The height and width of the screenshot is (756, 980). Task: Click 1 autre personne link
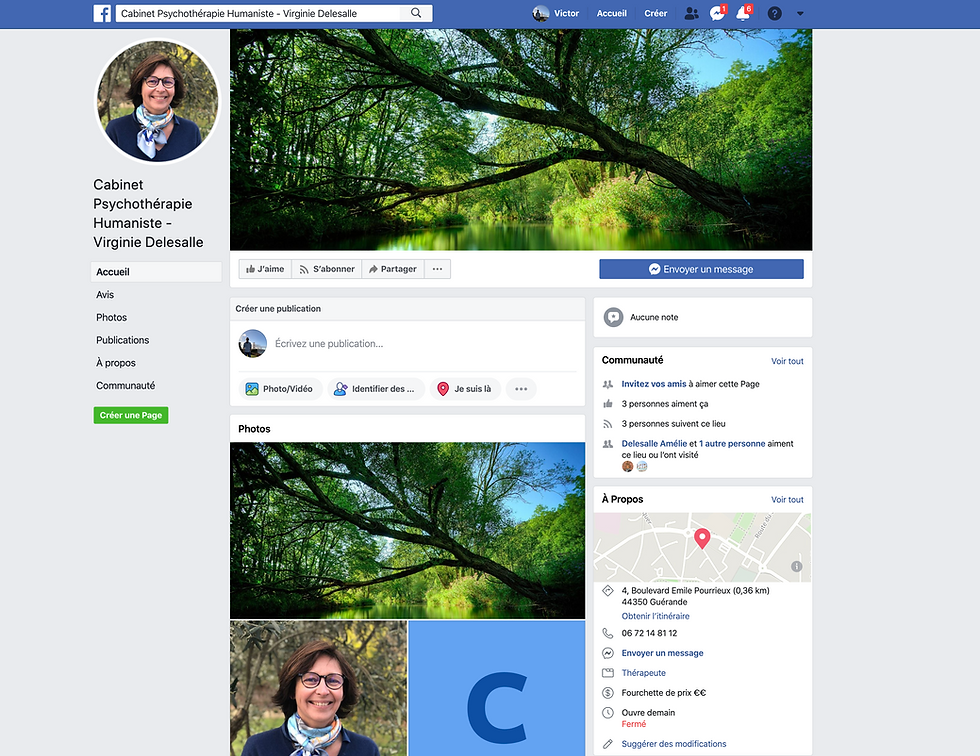(x=732, y=444)
